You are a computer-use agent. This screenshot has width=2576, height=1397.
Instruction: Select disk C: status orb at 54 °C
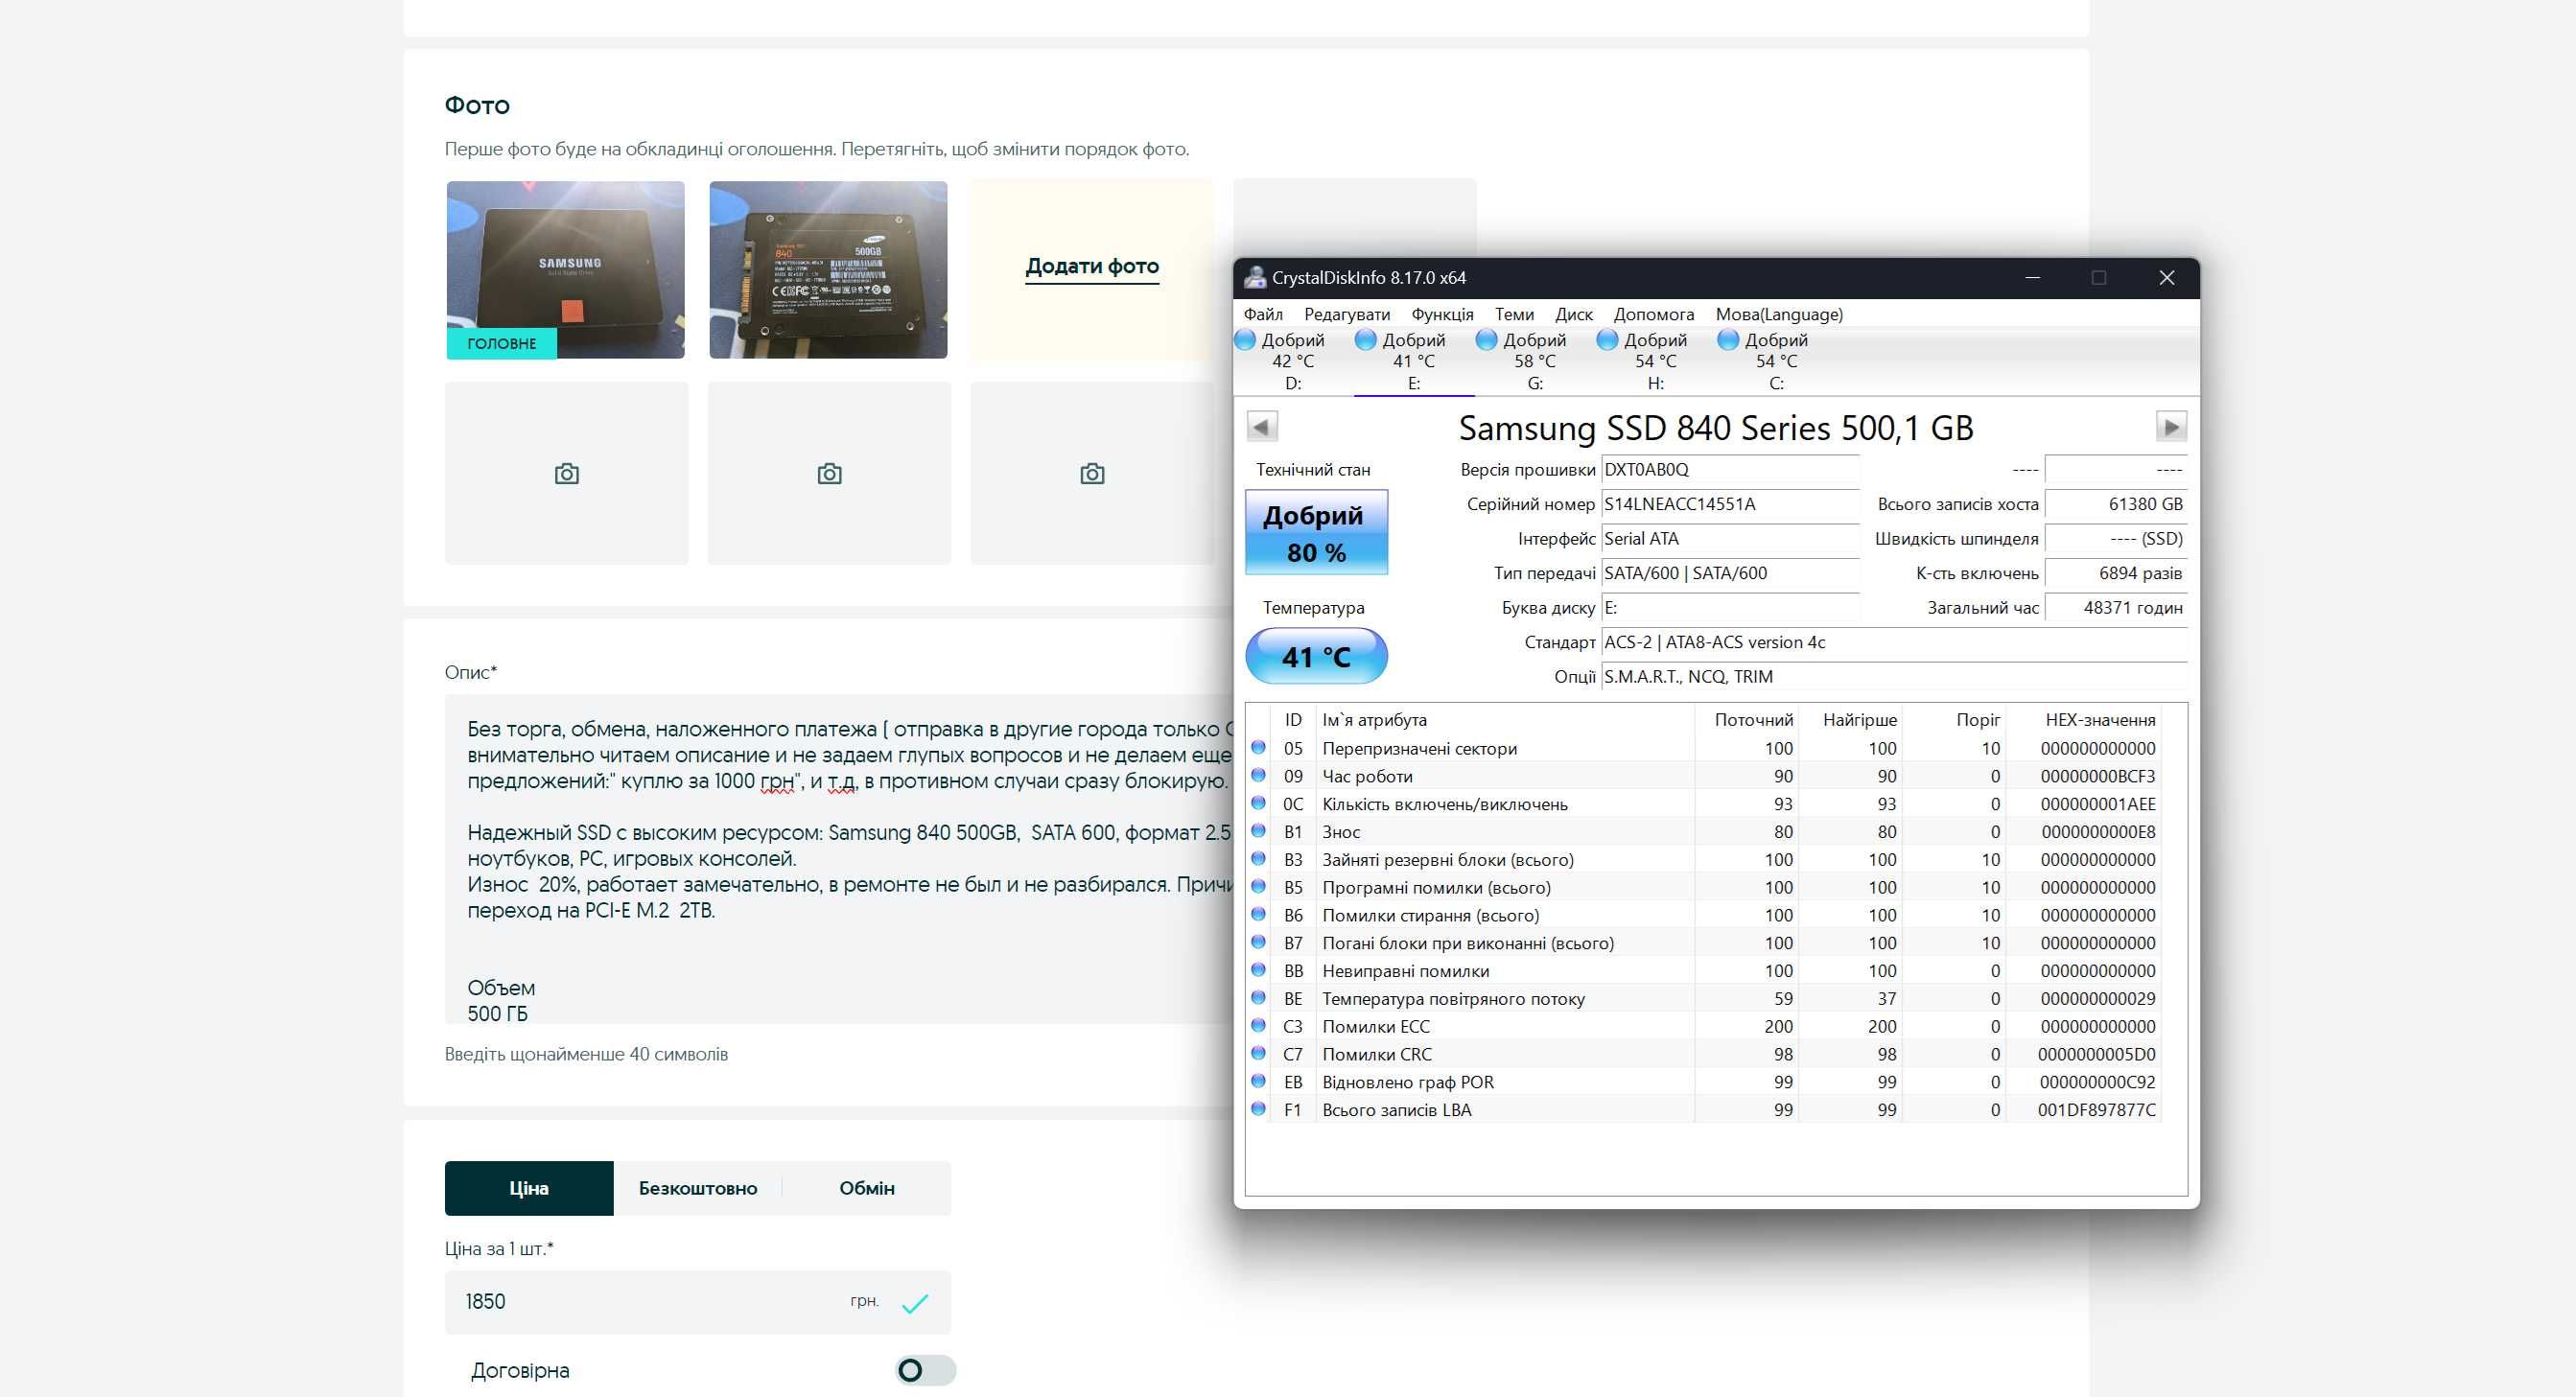click(1728, 340)
